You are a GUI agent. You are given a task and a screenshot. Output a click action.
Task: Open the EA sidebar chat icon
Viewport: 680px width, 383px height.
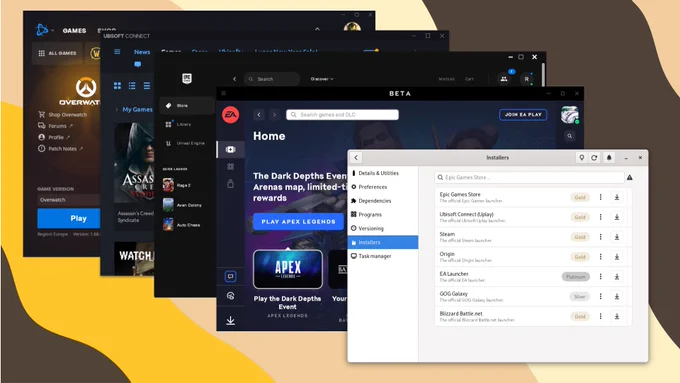tap(231, 276)
